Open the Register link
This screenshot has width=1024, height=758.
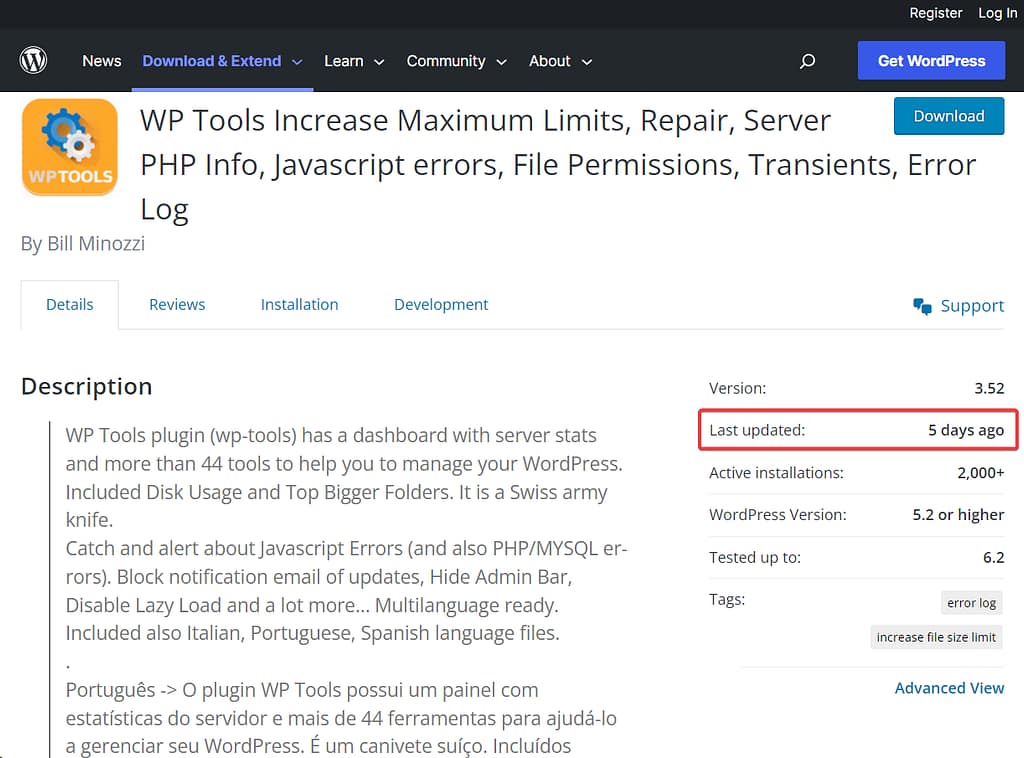[x=936, y=13]
